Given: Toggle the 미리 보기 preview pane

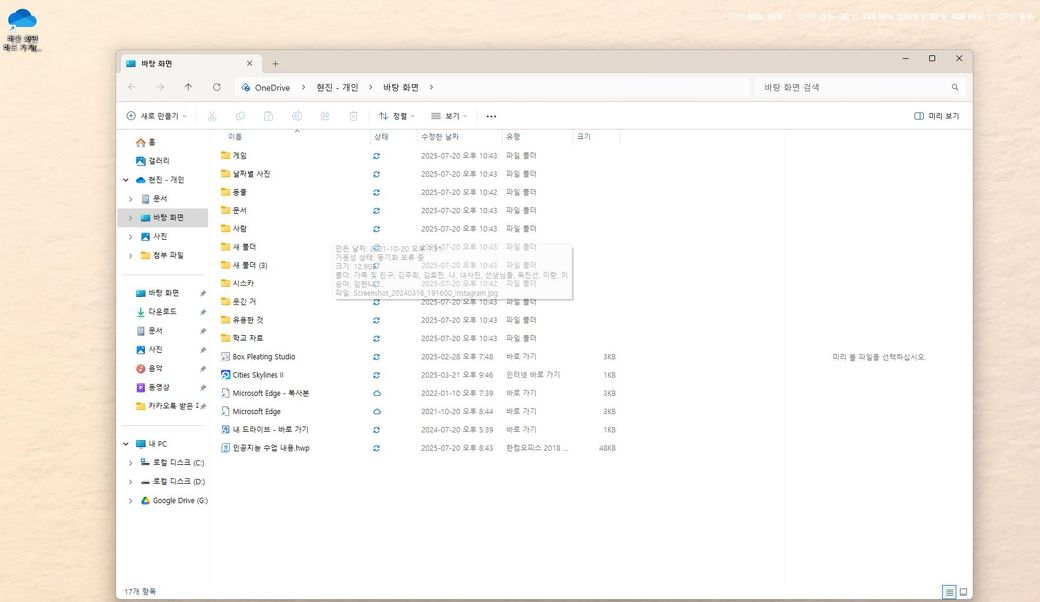Looking at the screenshot, I should [937, 116].
